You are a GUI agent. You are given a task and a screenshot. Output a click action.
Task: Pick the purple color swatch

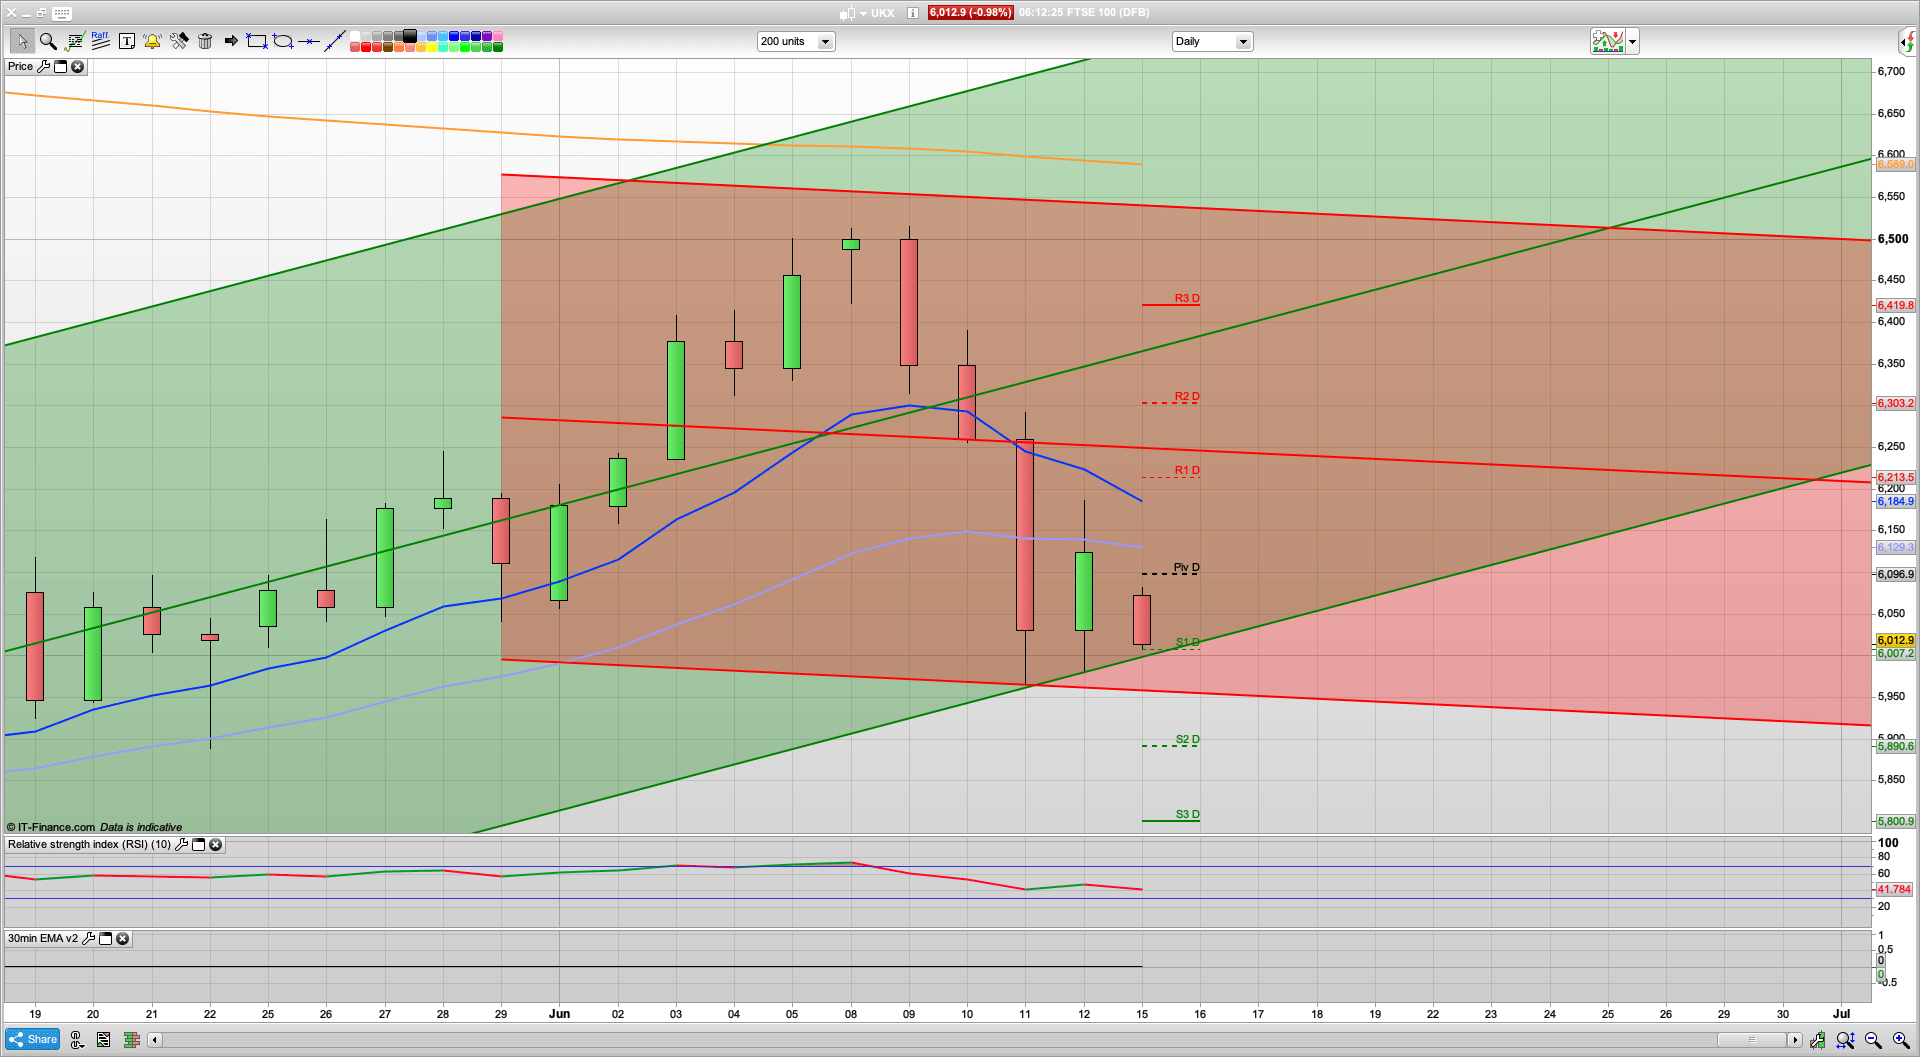[487, 36]
